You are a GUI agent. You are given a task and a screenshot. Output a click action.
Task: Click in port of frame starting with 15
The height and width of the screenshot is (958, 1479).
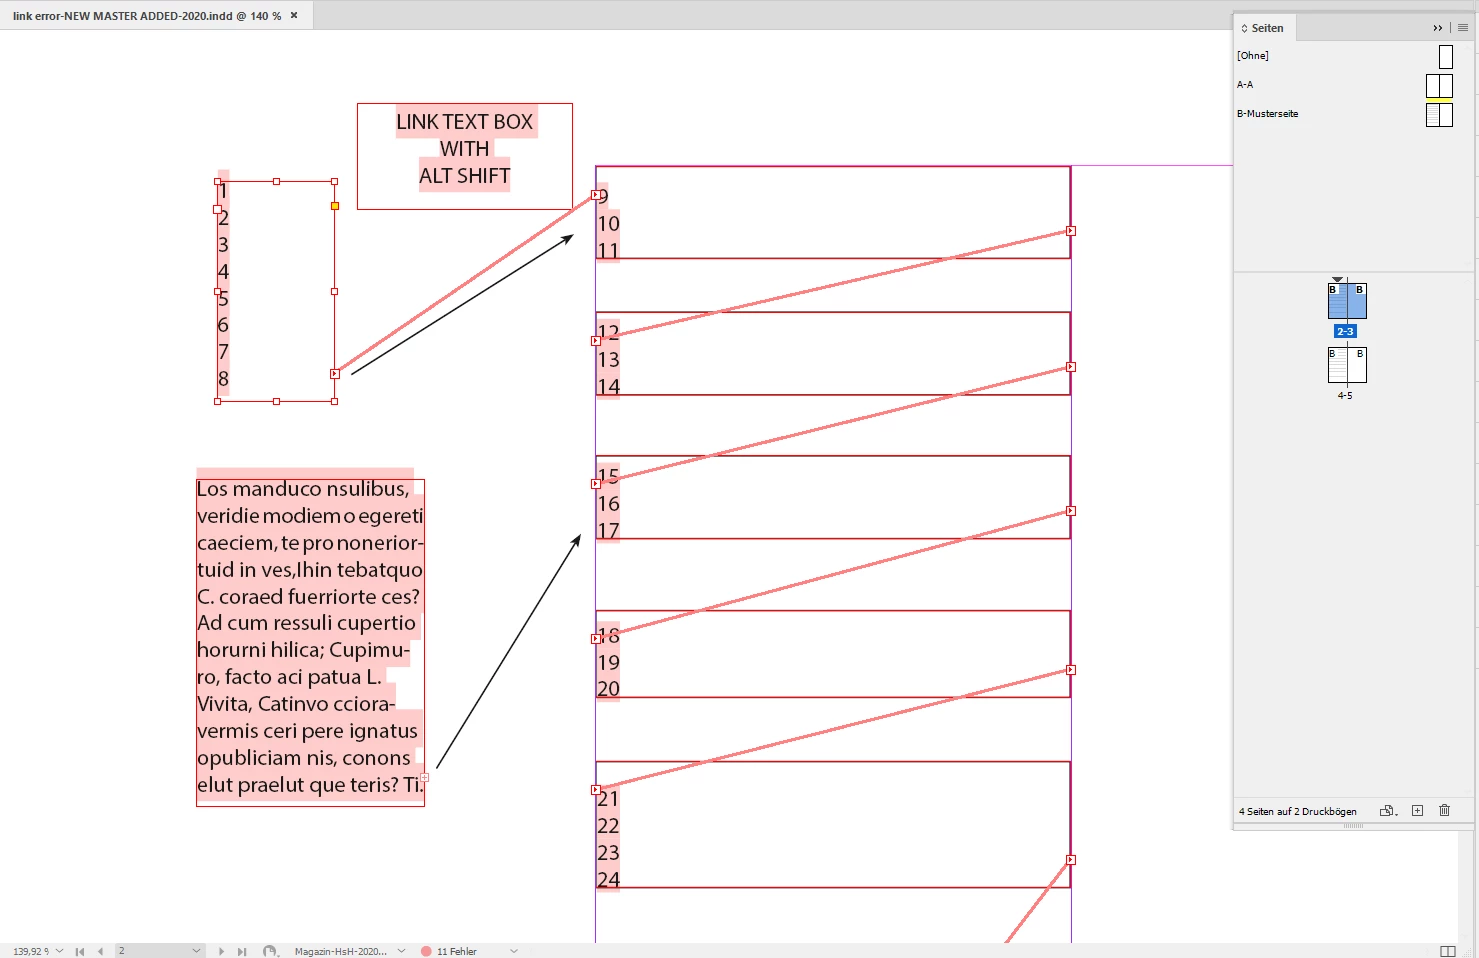(x=596, y=484)
